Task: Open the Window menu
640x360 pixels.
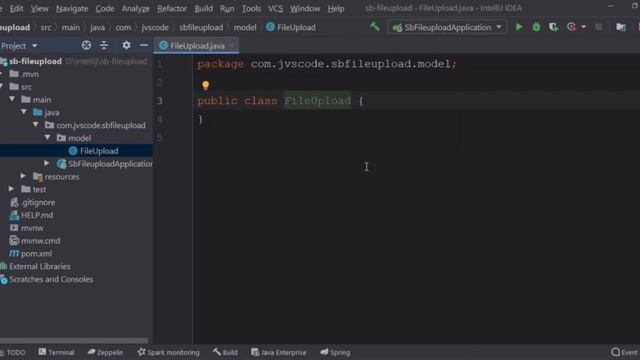Action: click(x=305, y=9)
